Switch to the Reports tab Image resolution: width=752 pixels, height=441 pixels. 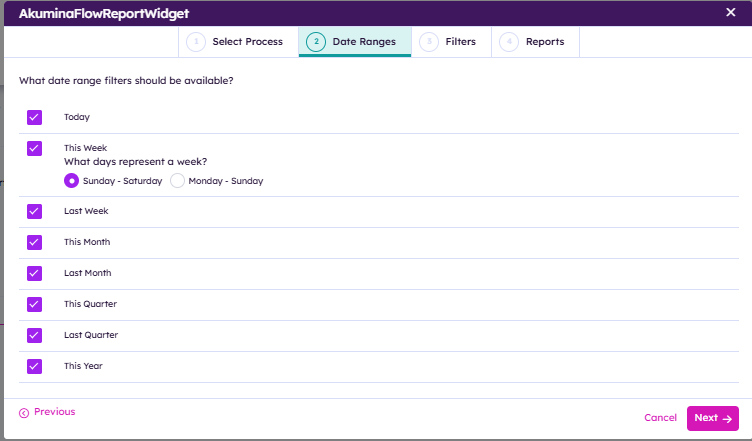[x=536, y=42]
